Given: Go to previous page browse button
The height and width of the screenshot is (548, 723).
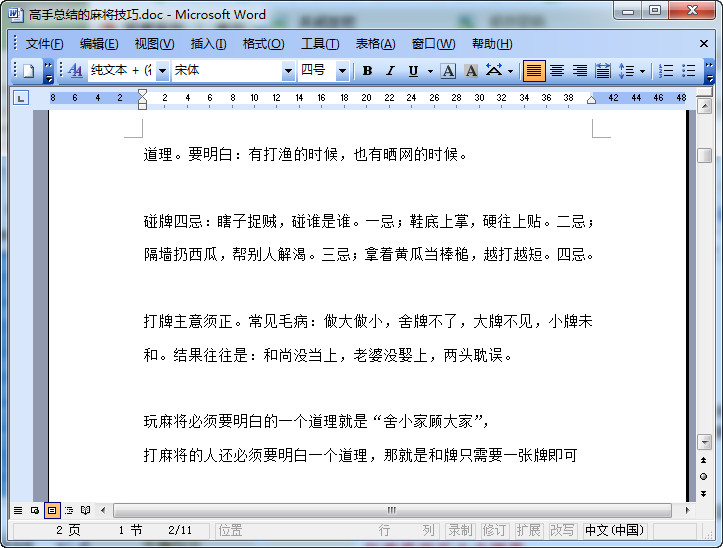Looking at the screenshot, I should tap(704, 460).
